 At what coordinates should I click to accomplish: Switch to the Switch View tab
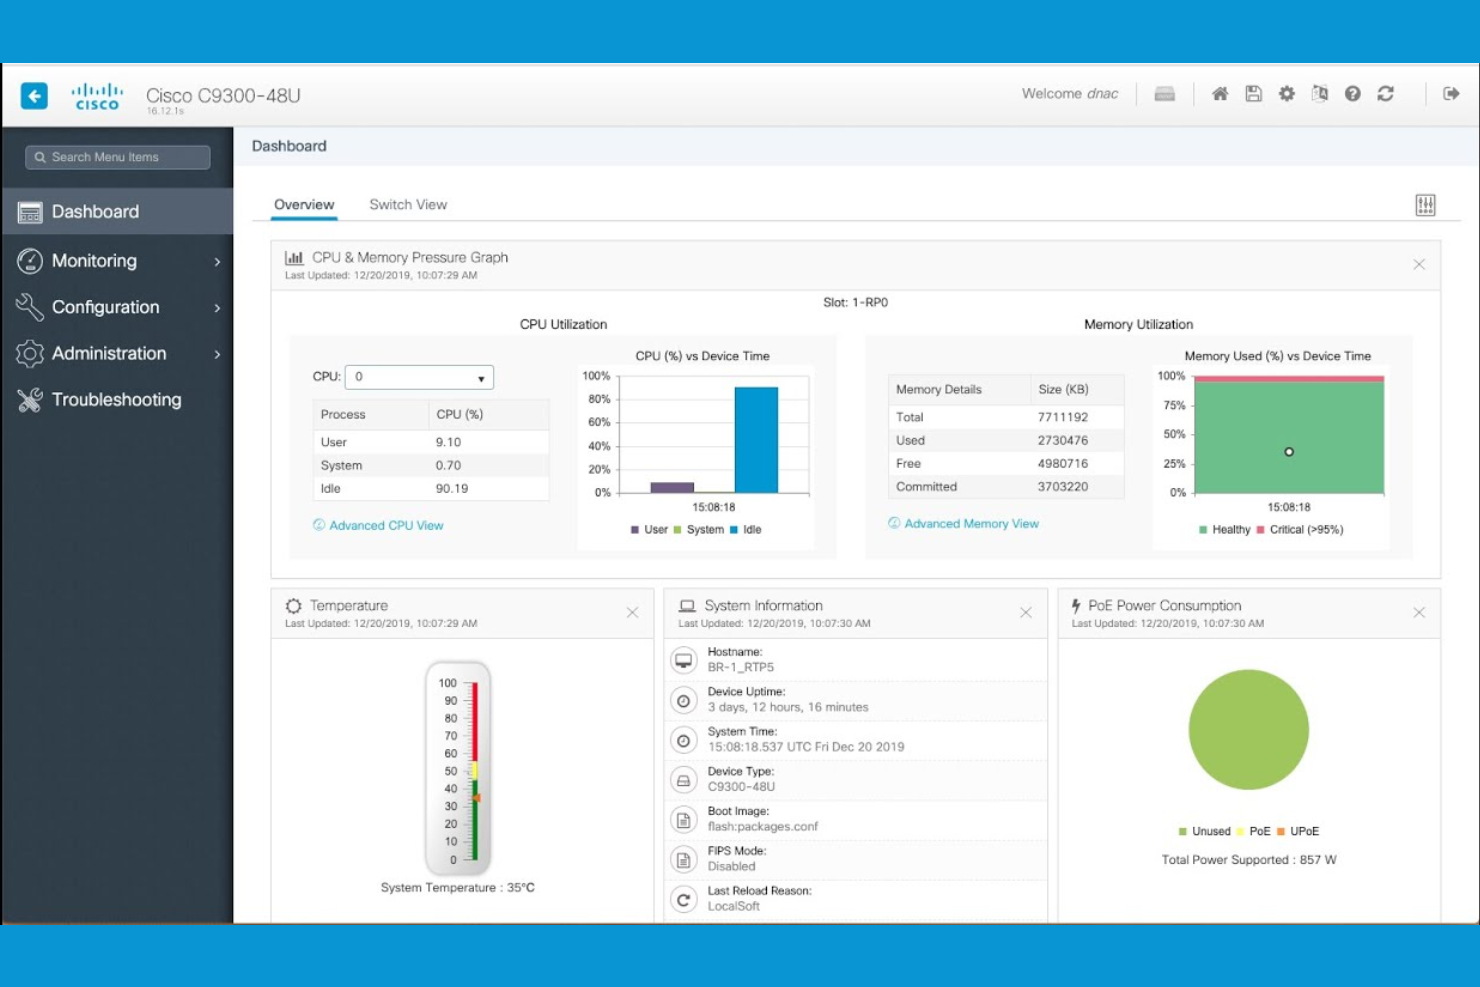click(407, 204)
